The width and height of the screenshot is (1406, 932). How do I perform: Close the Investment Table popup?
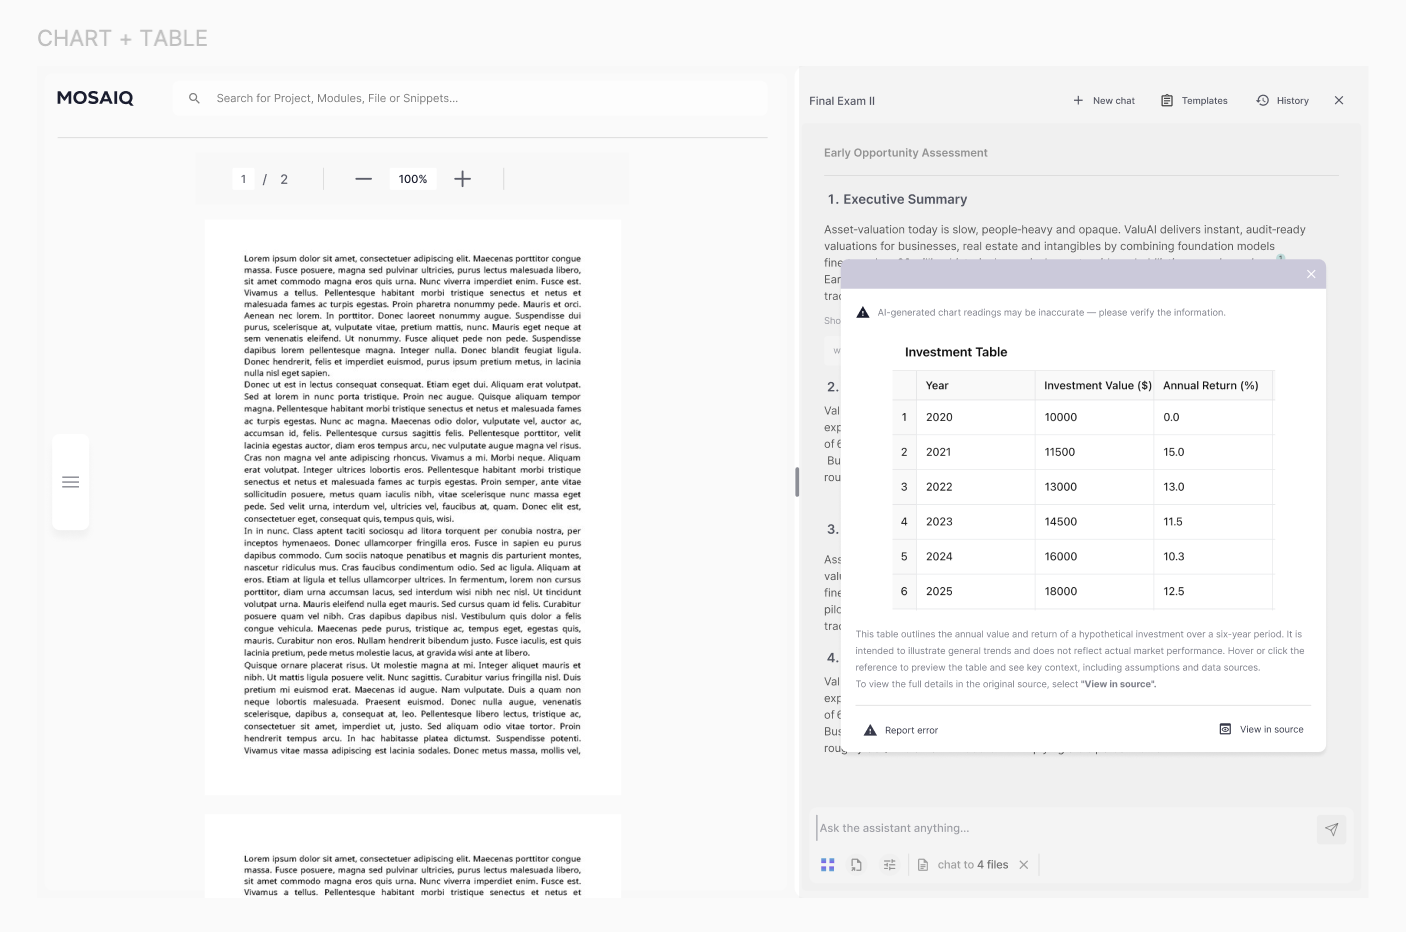coord(1311,274)
